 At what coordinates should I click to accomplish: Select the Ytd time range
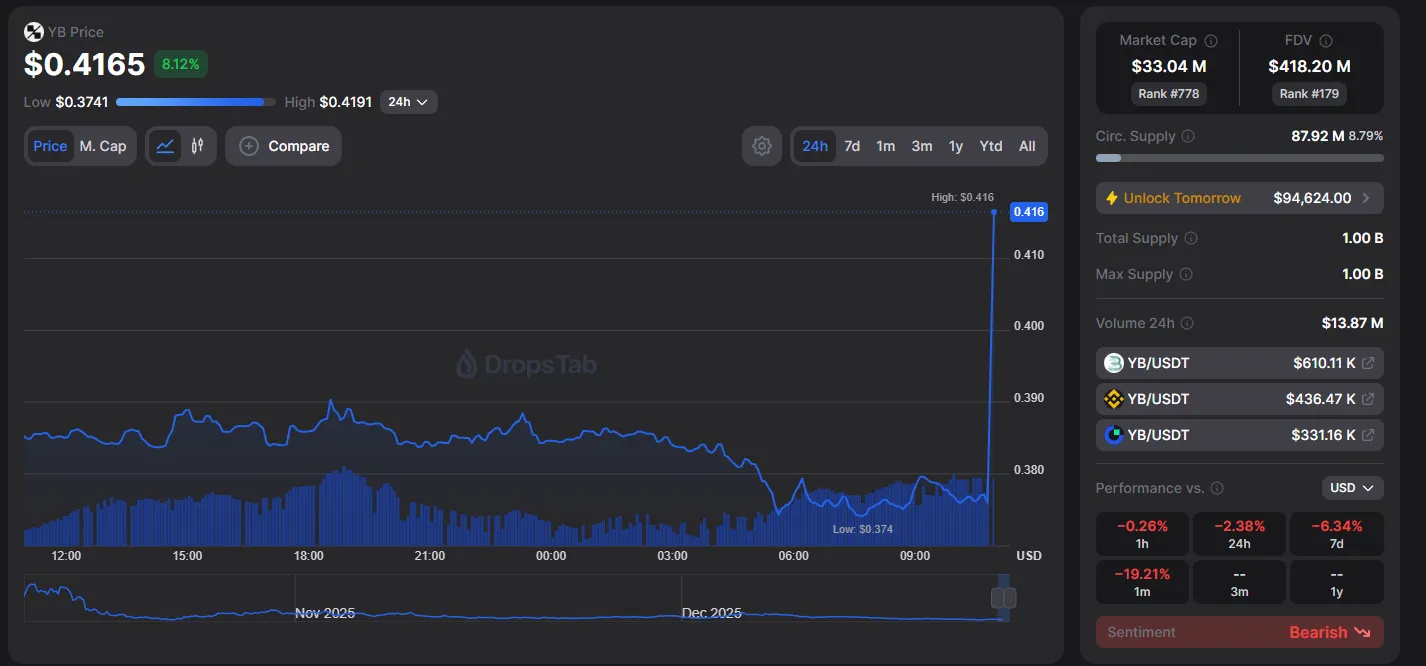pyautogui.click(x=990, y=145)
